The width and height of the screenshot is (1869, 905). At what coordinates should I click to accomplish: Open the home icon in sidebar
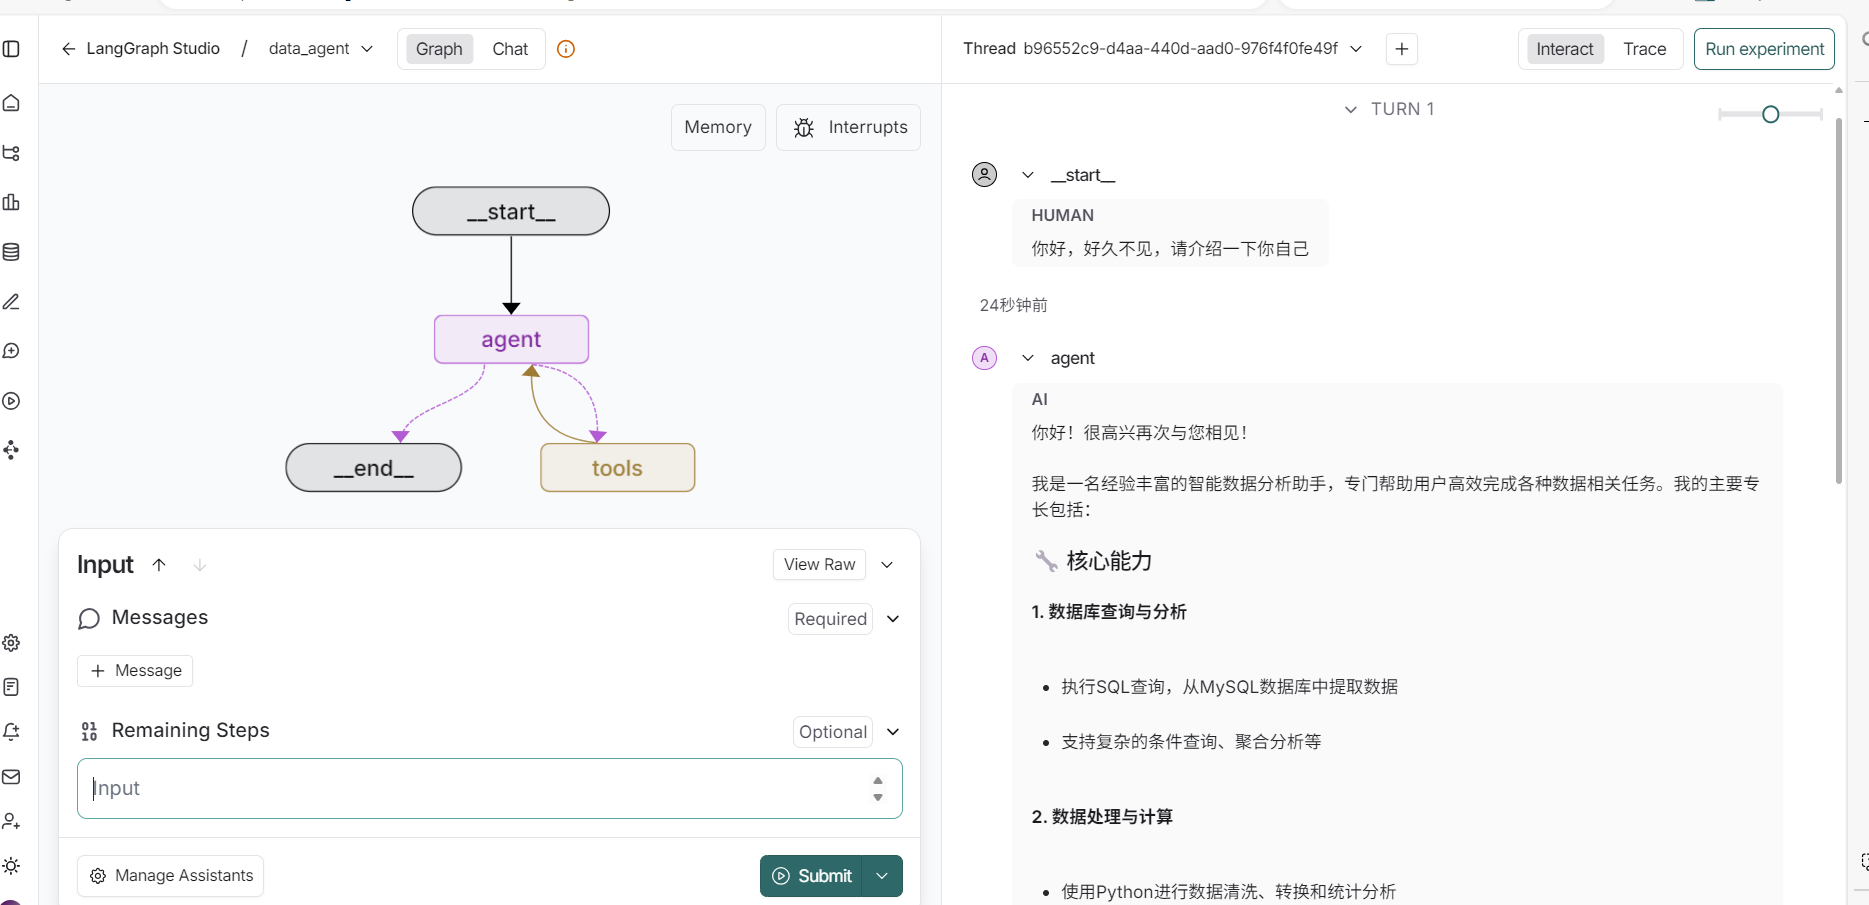(x=11, y=103)
